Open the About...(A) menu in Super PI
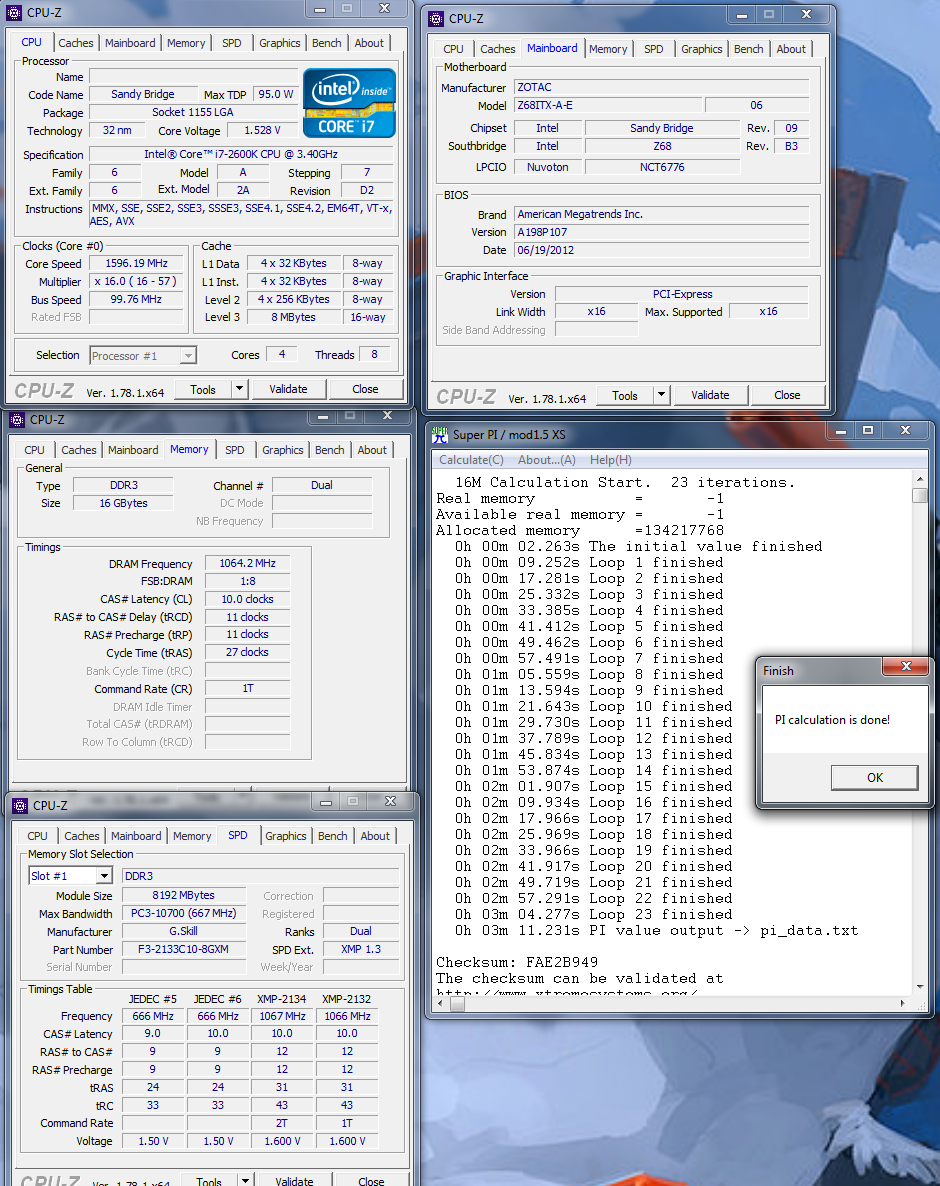 [547, 460]
